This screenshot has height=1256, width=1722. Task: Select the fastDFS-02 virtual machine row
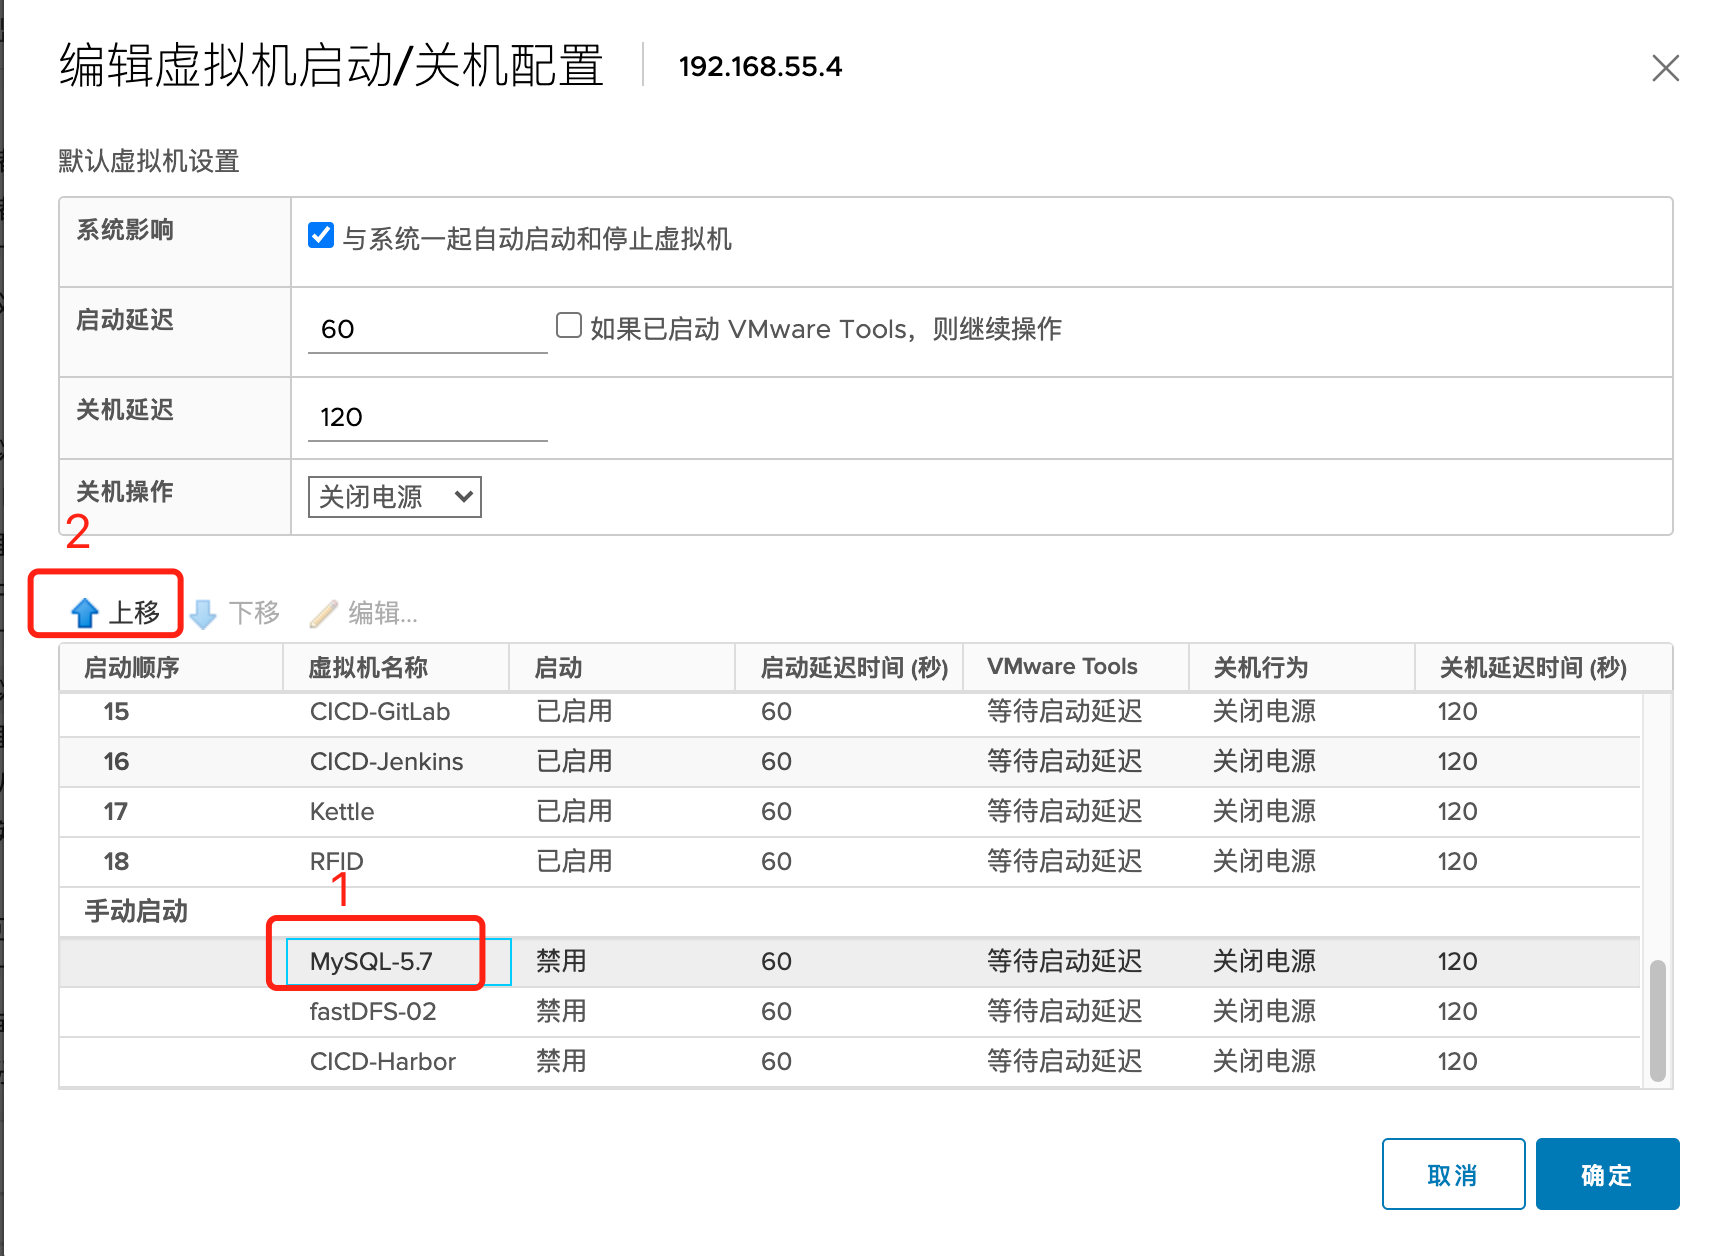pyautogui.click(x=372, y=1012)
